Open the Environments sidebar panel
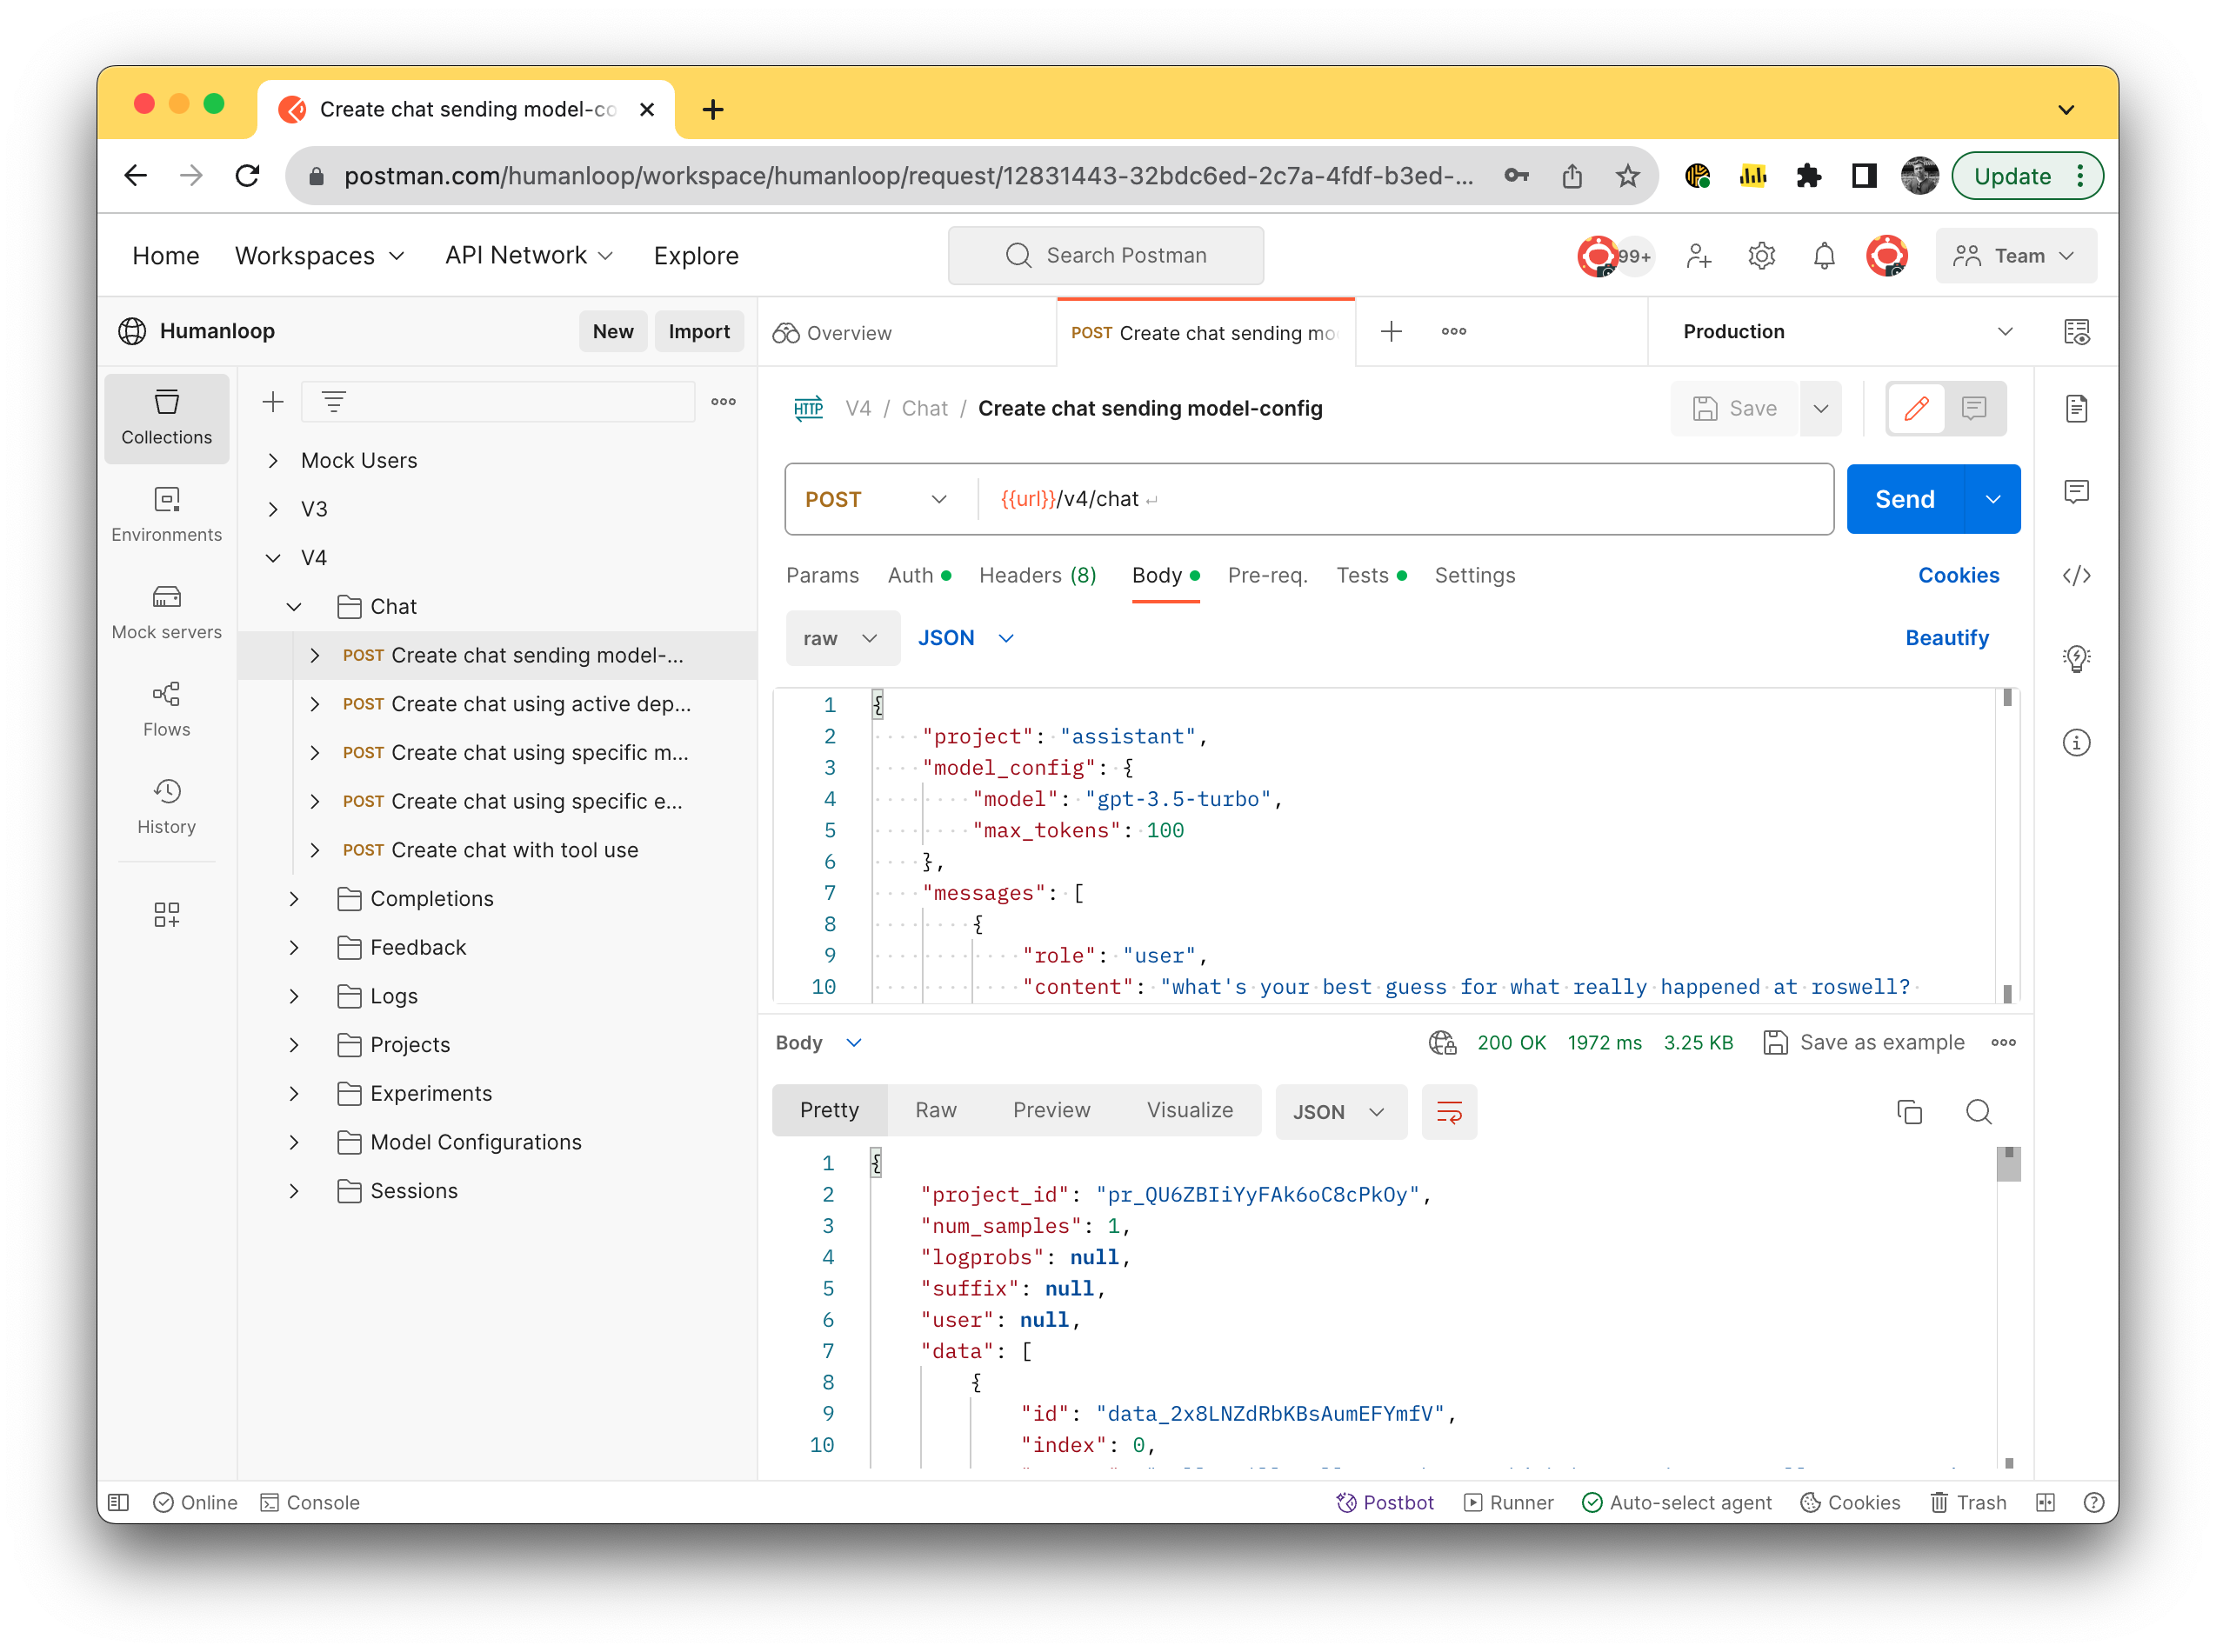 click(x=166, y=514)
